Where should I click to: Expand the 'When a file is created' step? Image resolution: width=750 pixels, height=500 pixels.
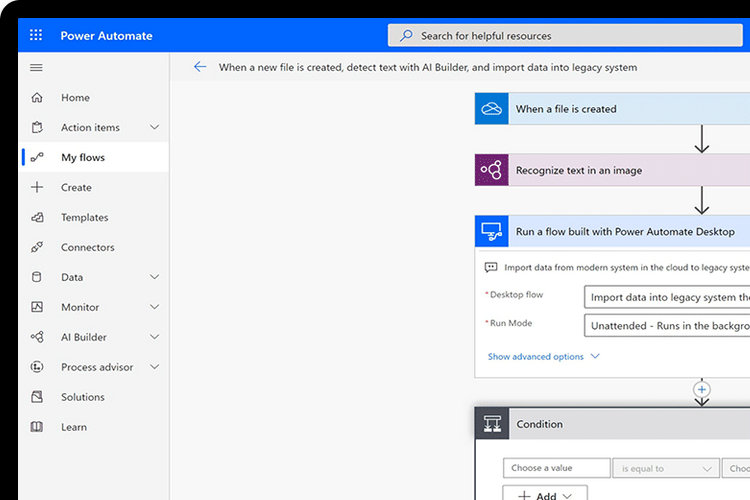pyautogui.click(x=612, y=109)
